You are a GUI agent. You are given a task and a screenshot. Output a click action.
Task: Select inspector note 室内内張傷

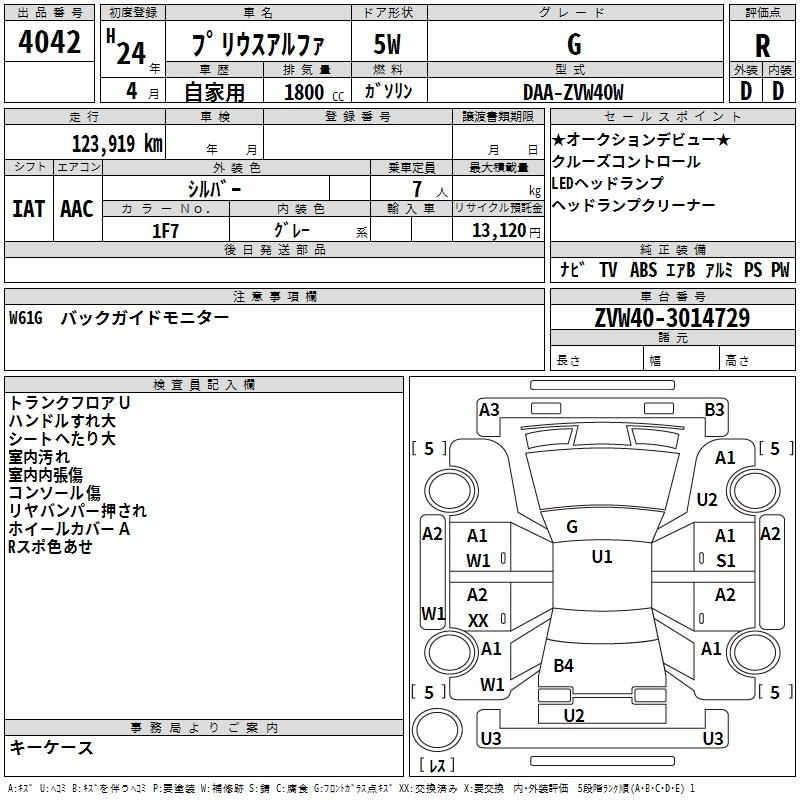click(45, 474)
